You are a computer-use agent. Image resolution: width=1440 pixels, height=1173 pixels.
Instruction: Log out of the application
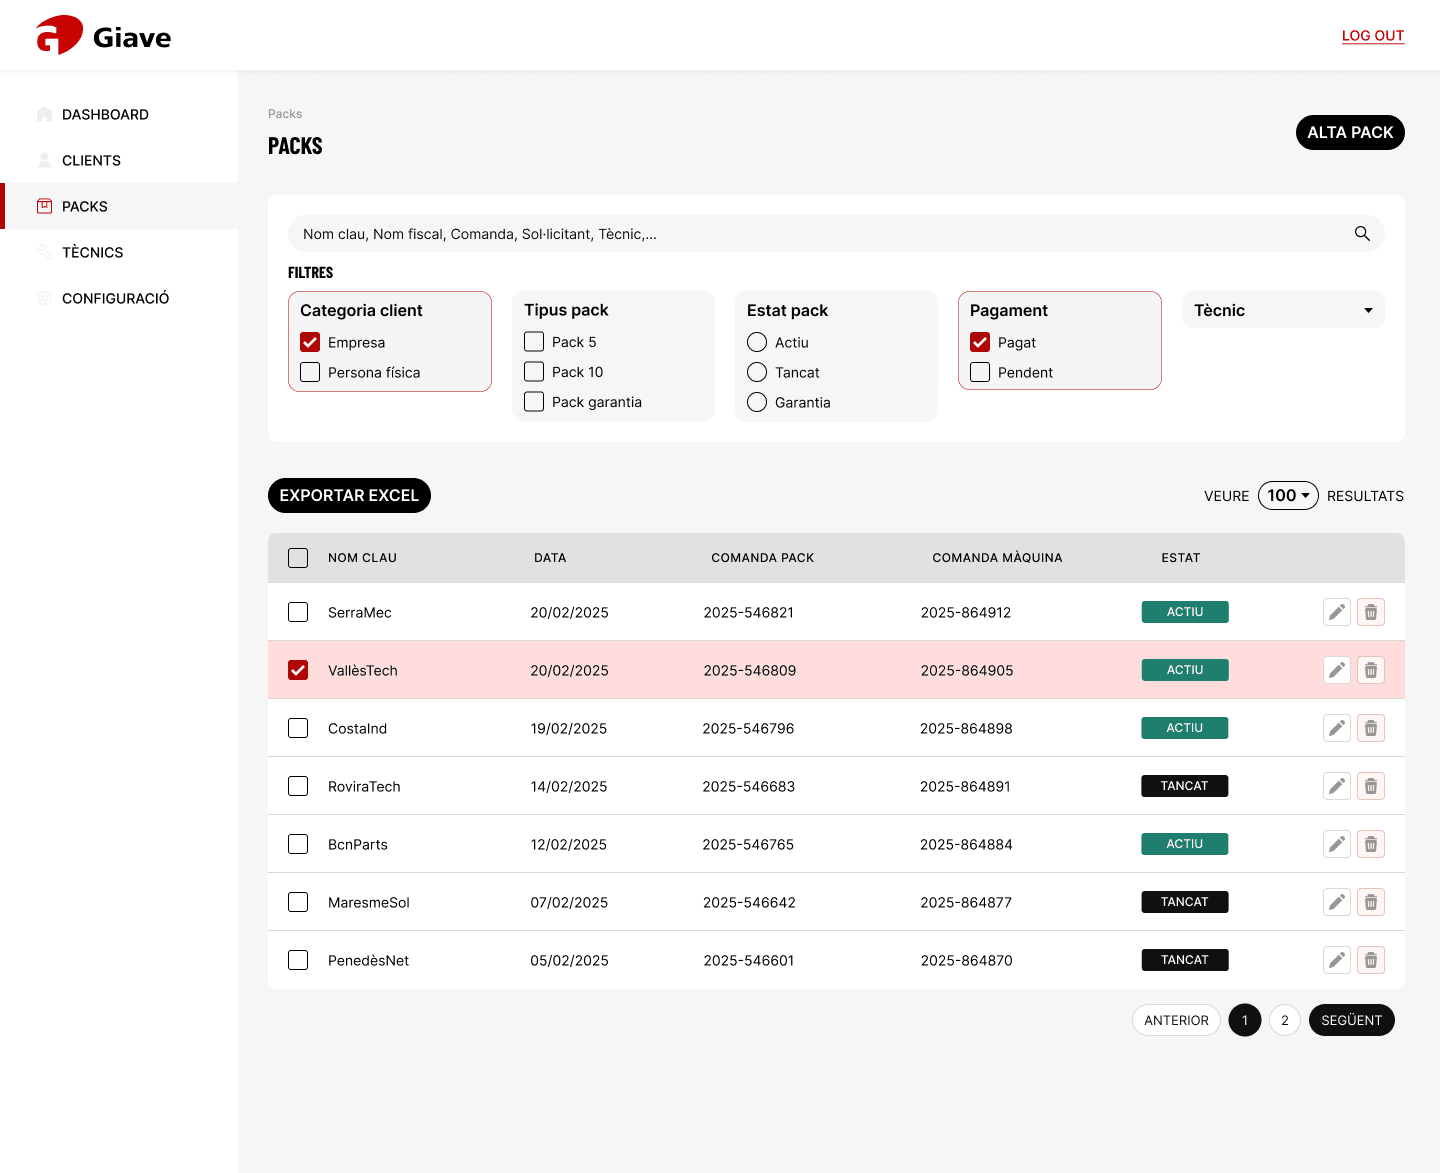click(x=1373, y=36)
